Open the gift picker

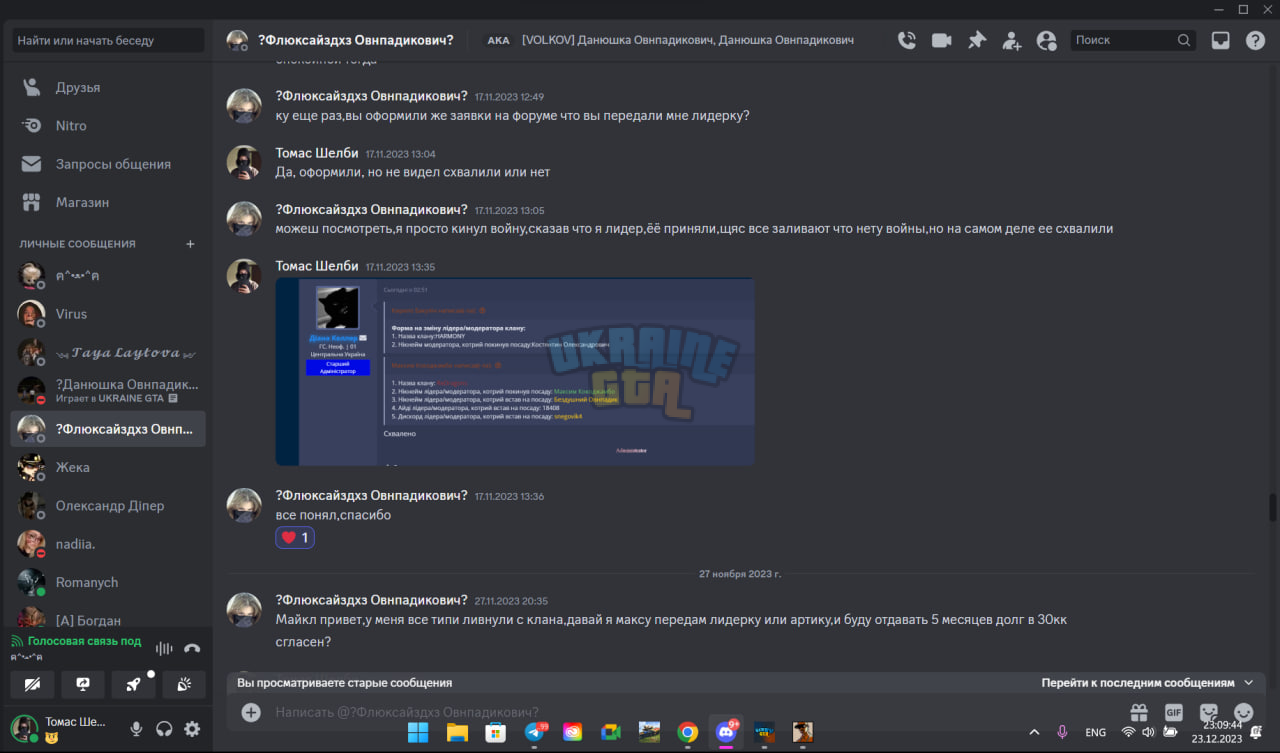1138,712
